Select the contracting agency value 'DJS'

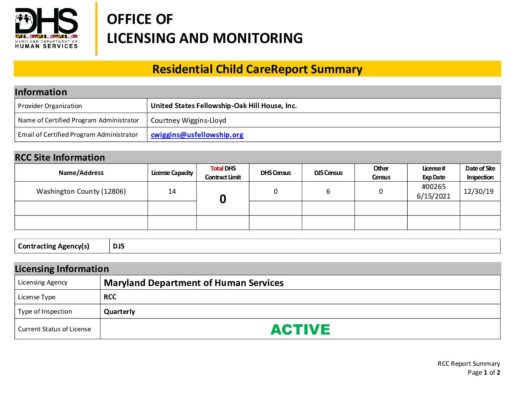[118, 246]
